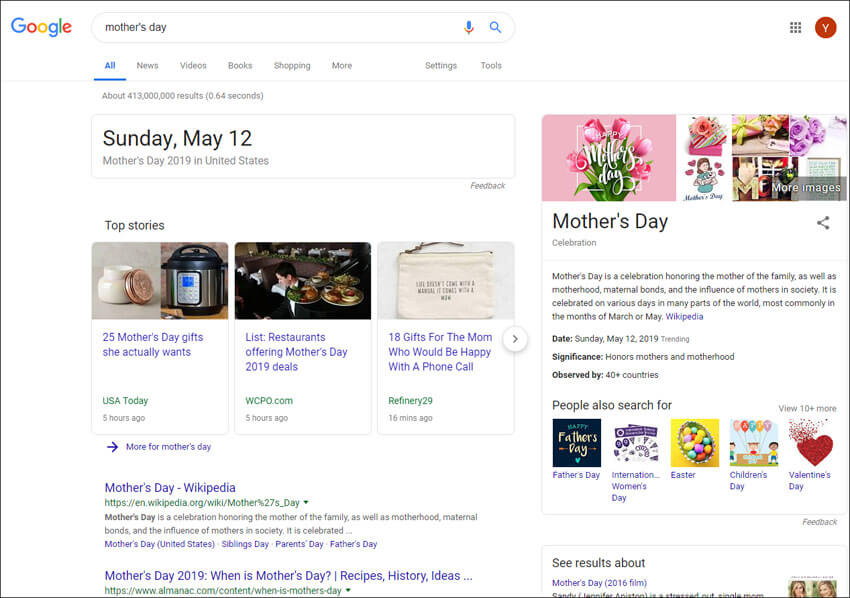Click More images overlay
850x598 pixels.
point(806,188)
